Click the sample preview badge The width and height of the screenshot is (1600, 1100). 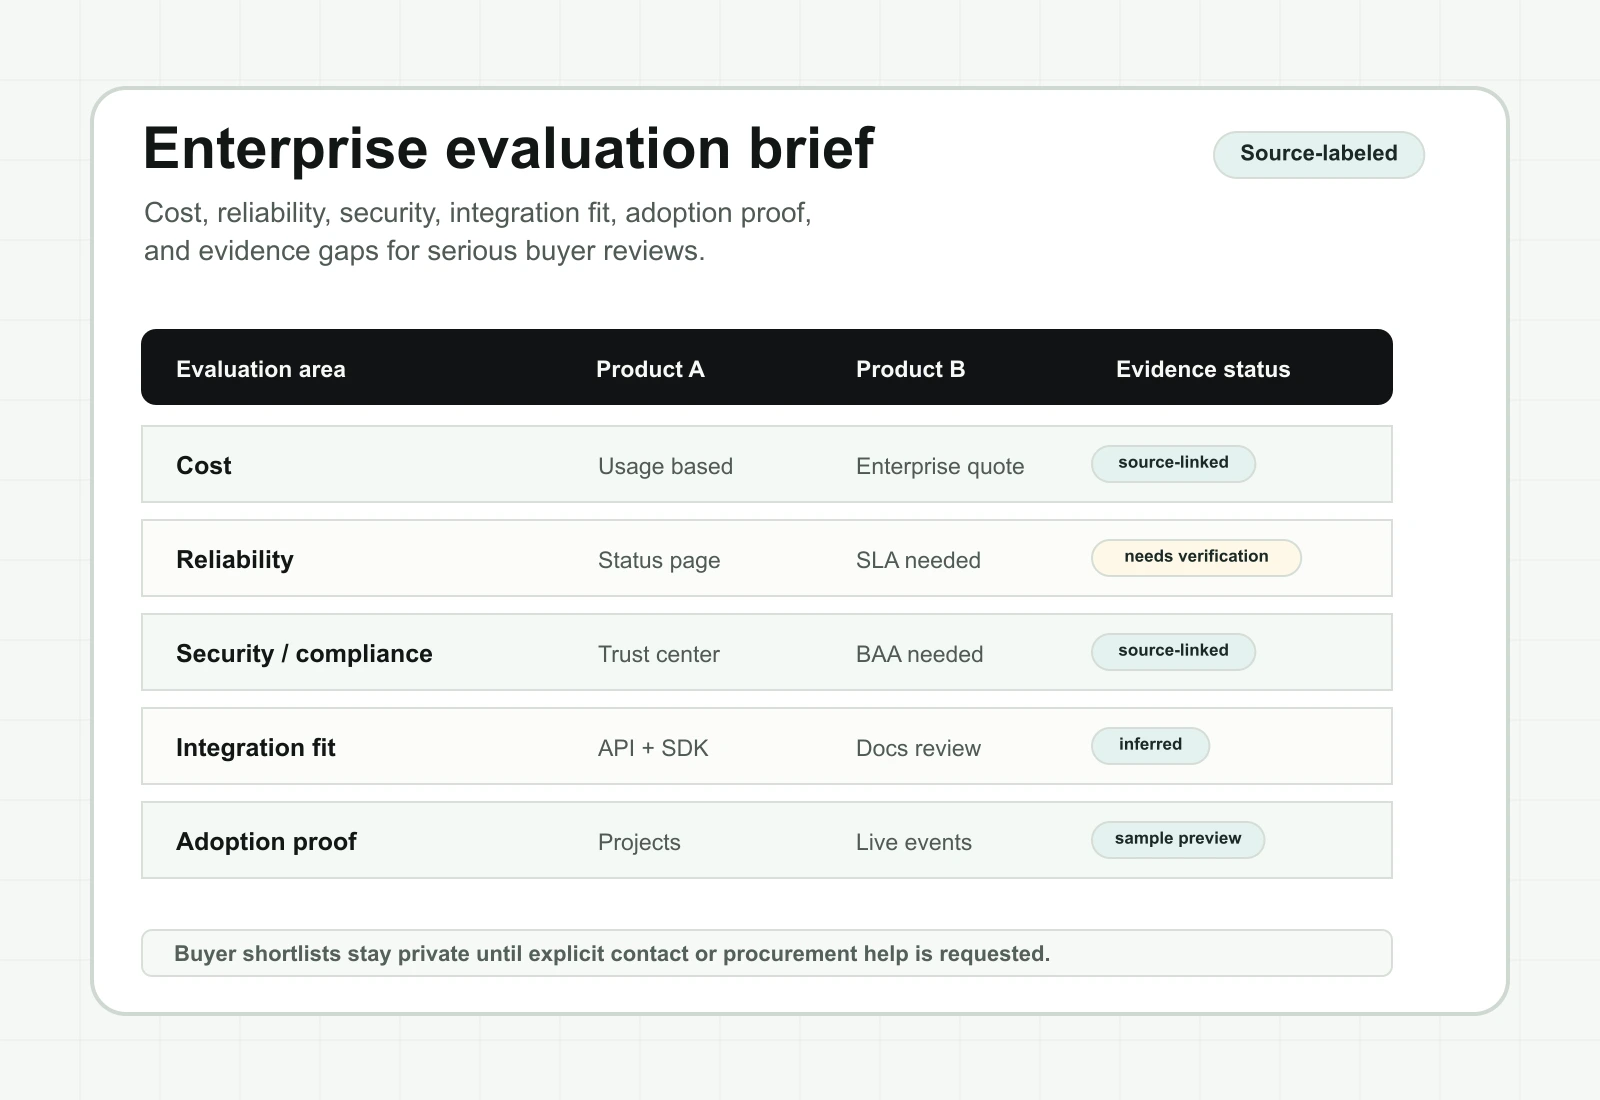[x=1178, y=839]
